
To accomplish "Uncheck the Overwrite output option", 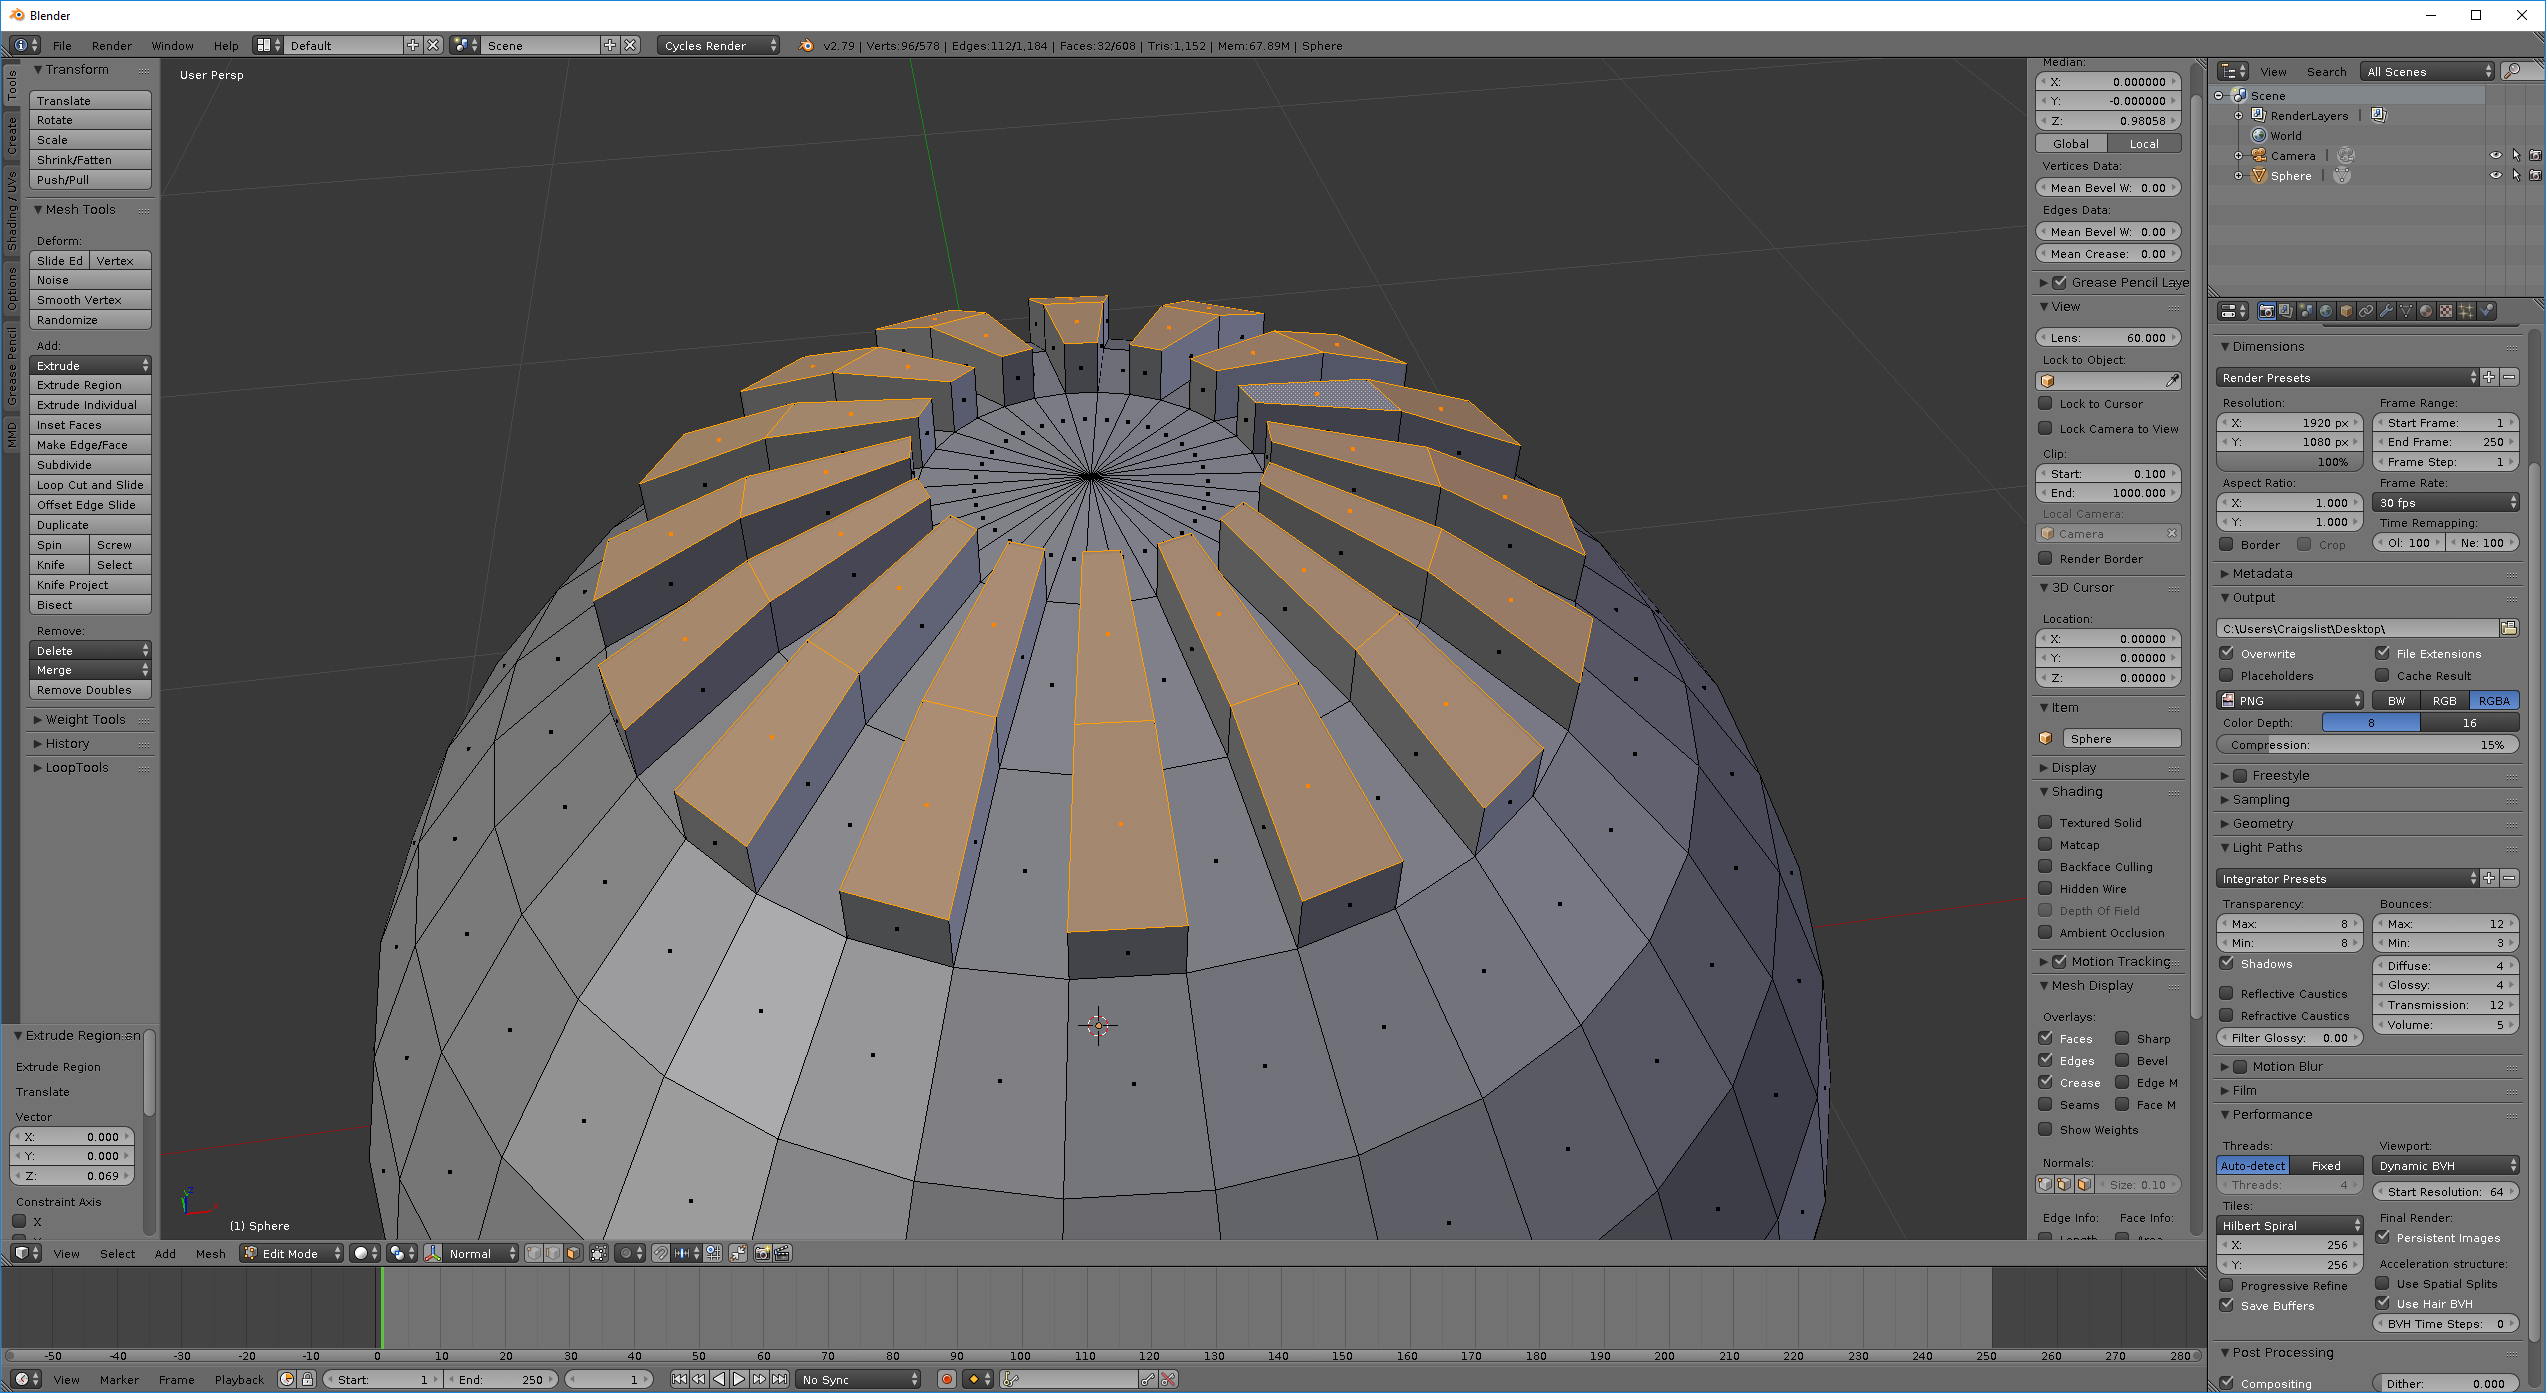I will coord(2227,653).
